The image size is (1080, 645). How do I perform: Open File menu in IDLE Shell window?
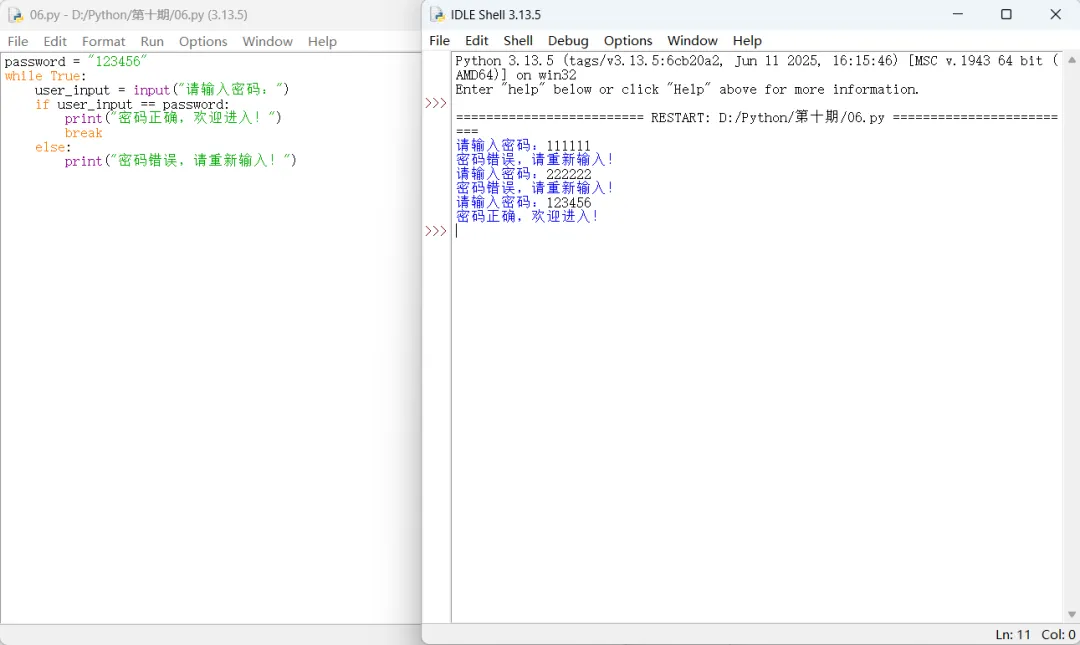[439, 41]
